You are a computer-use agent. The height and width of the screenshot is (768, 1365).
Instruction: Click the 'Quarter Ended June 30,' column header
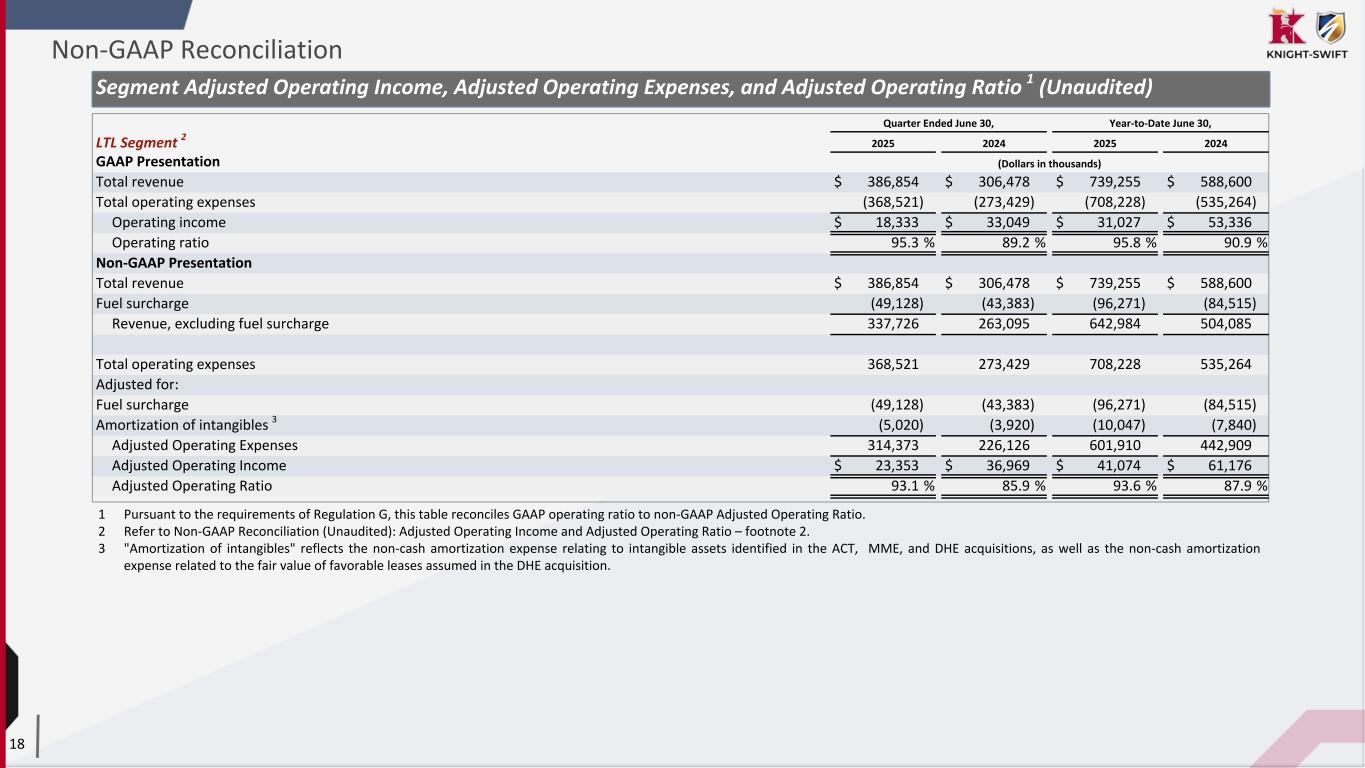pos(936,123)
